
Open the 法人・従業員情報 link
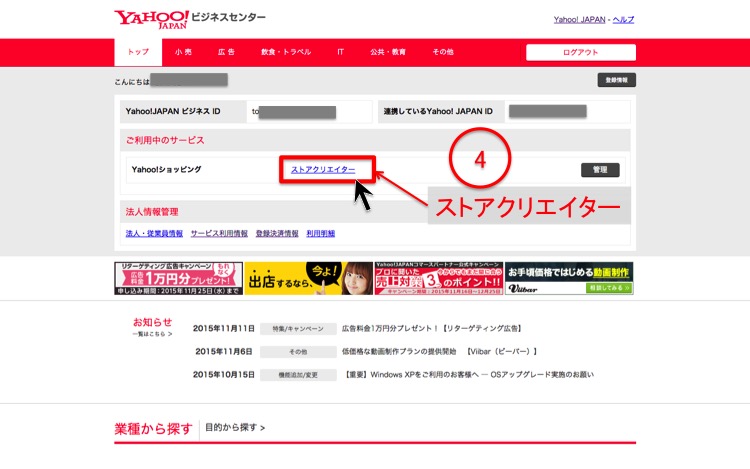(x=154, y=233)
